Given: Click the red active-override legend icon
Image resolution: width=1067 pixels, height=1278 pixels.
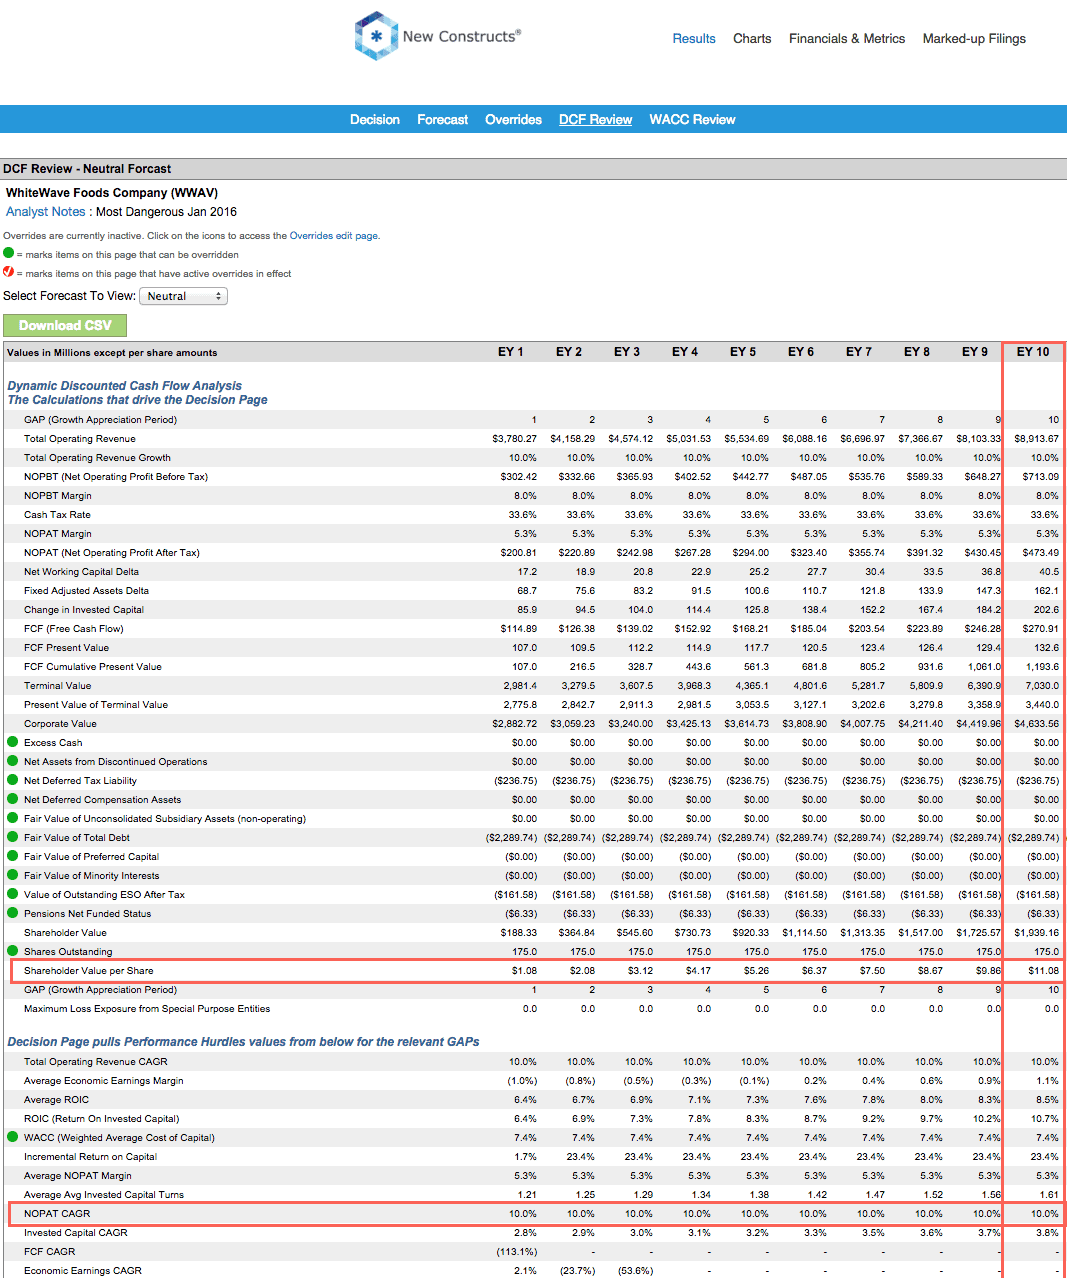Looking at the screenshot, I should (x=9, y=272).
